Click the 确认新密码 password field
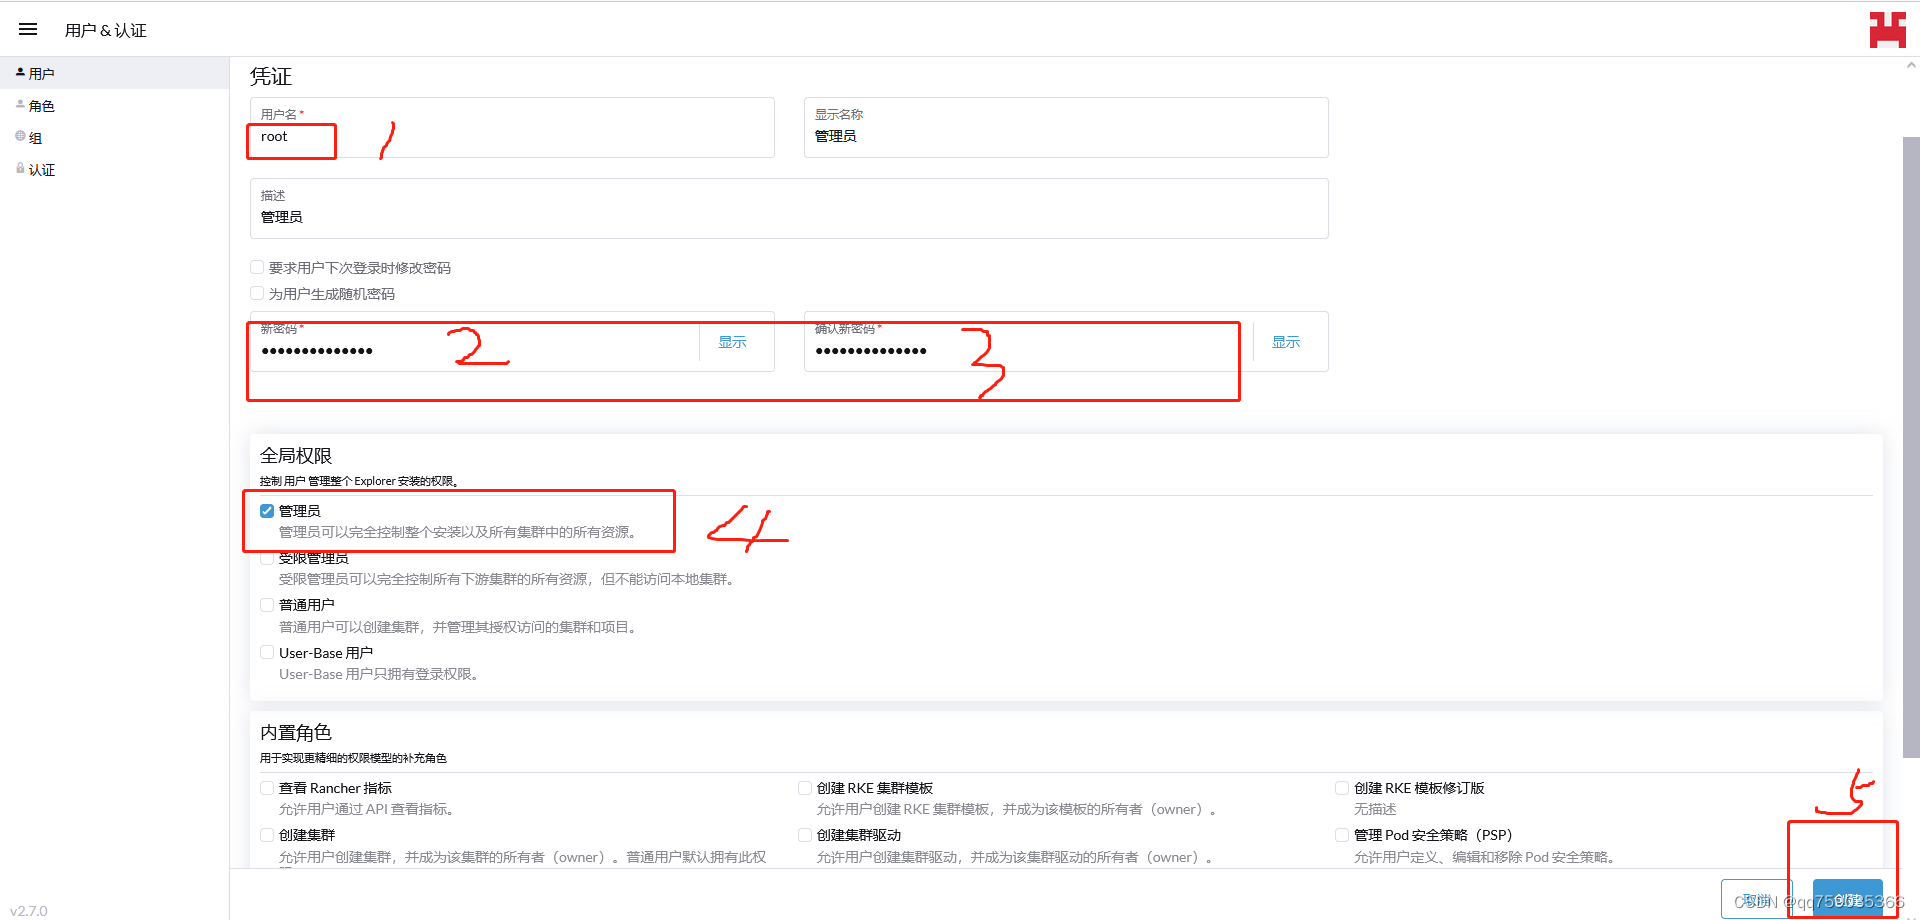The width and height of the screenshot is (1920, 920). click(1028, 342)
